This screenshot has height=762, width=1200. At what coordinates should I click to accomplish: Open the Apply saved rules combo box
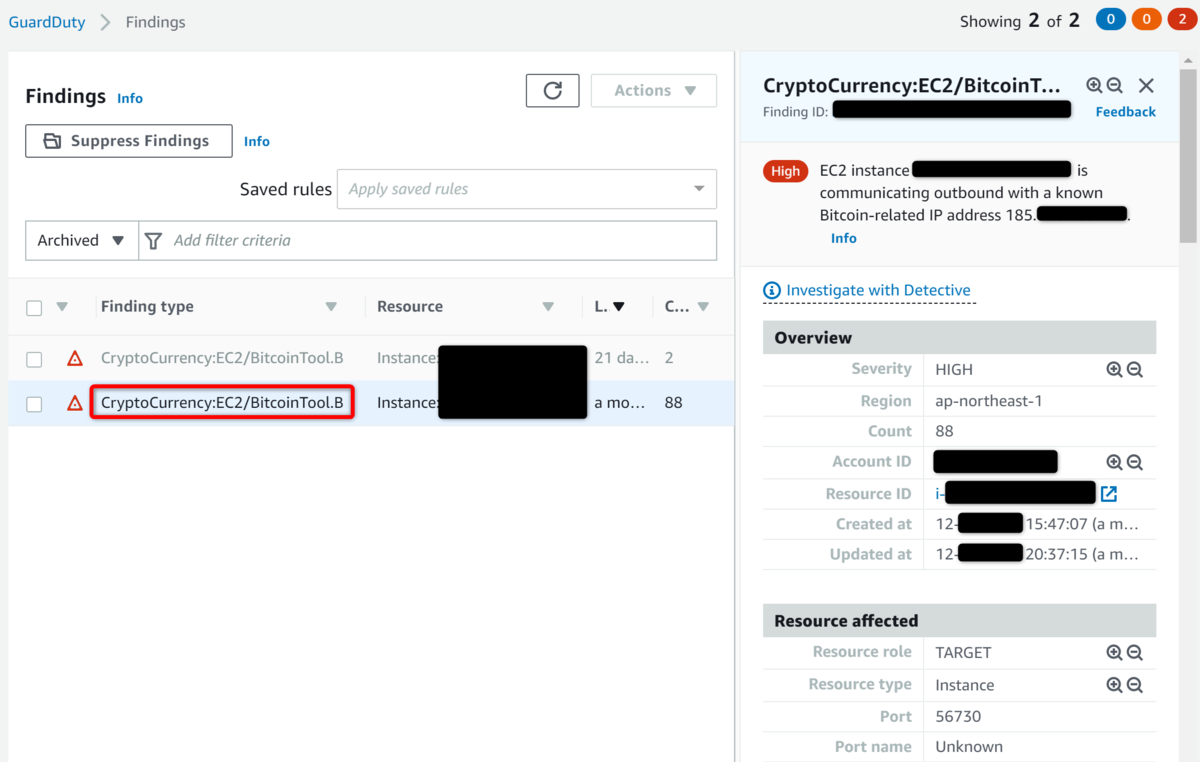pos(526,189)
